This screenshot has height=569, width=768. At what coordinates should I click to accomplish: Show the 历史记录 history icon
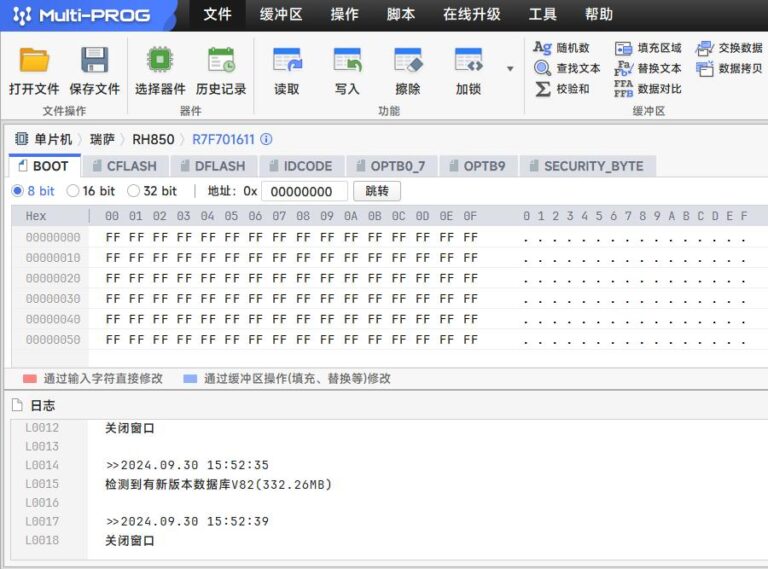pos(221,60)
